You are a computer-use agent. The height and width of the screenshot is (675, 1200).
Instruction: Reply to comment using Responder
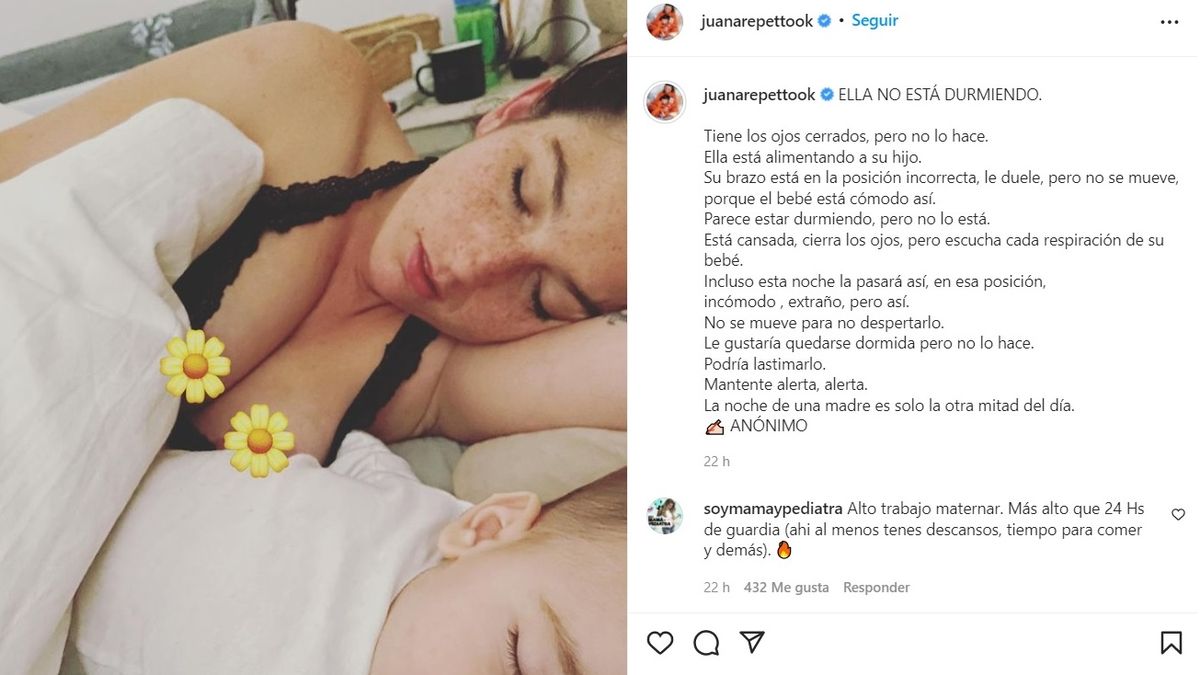pos(876,587)
